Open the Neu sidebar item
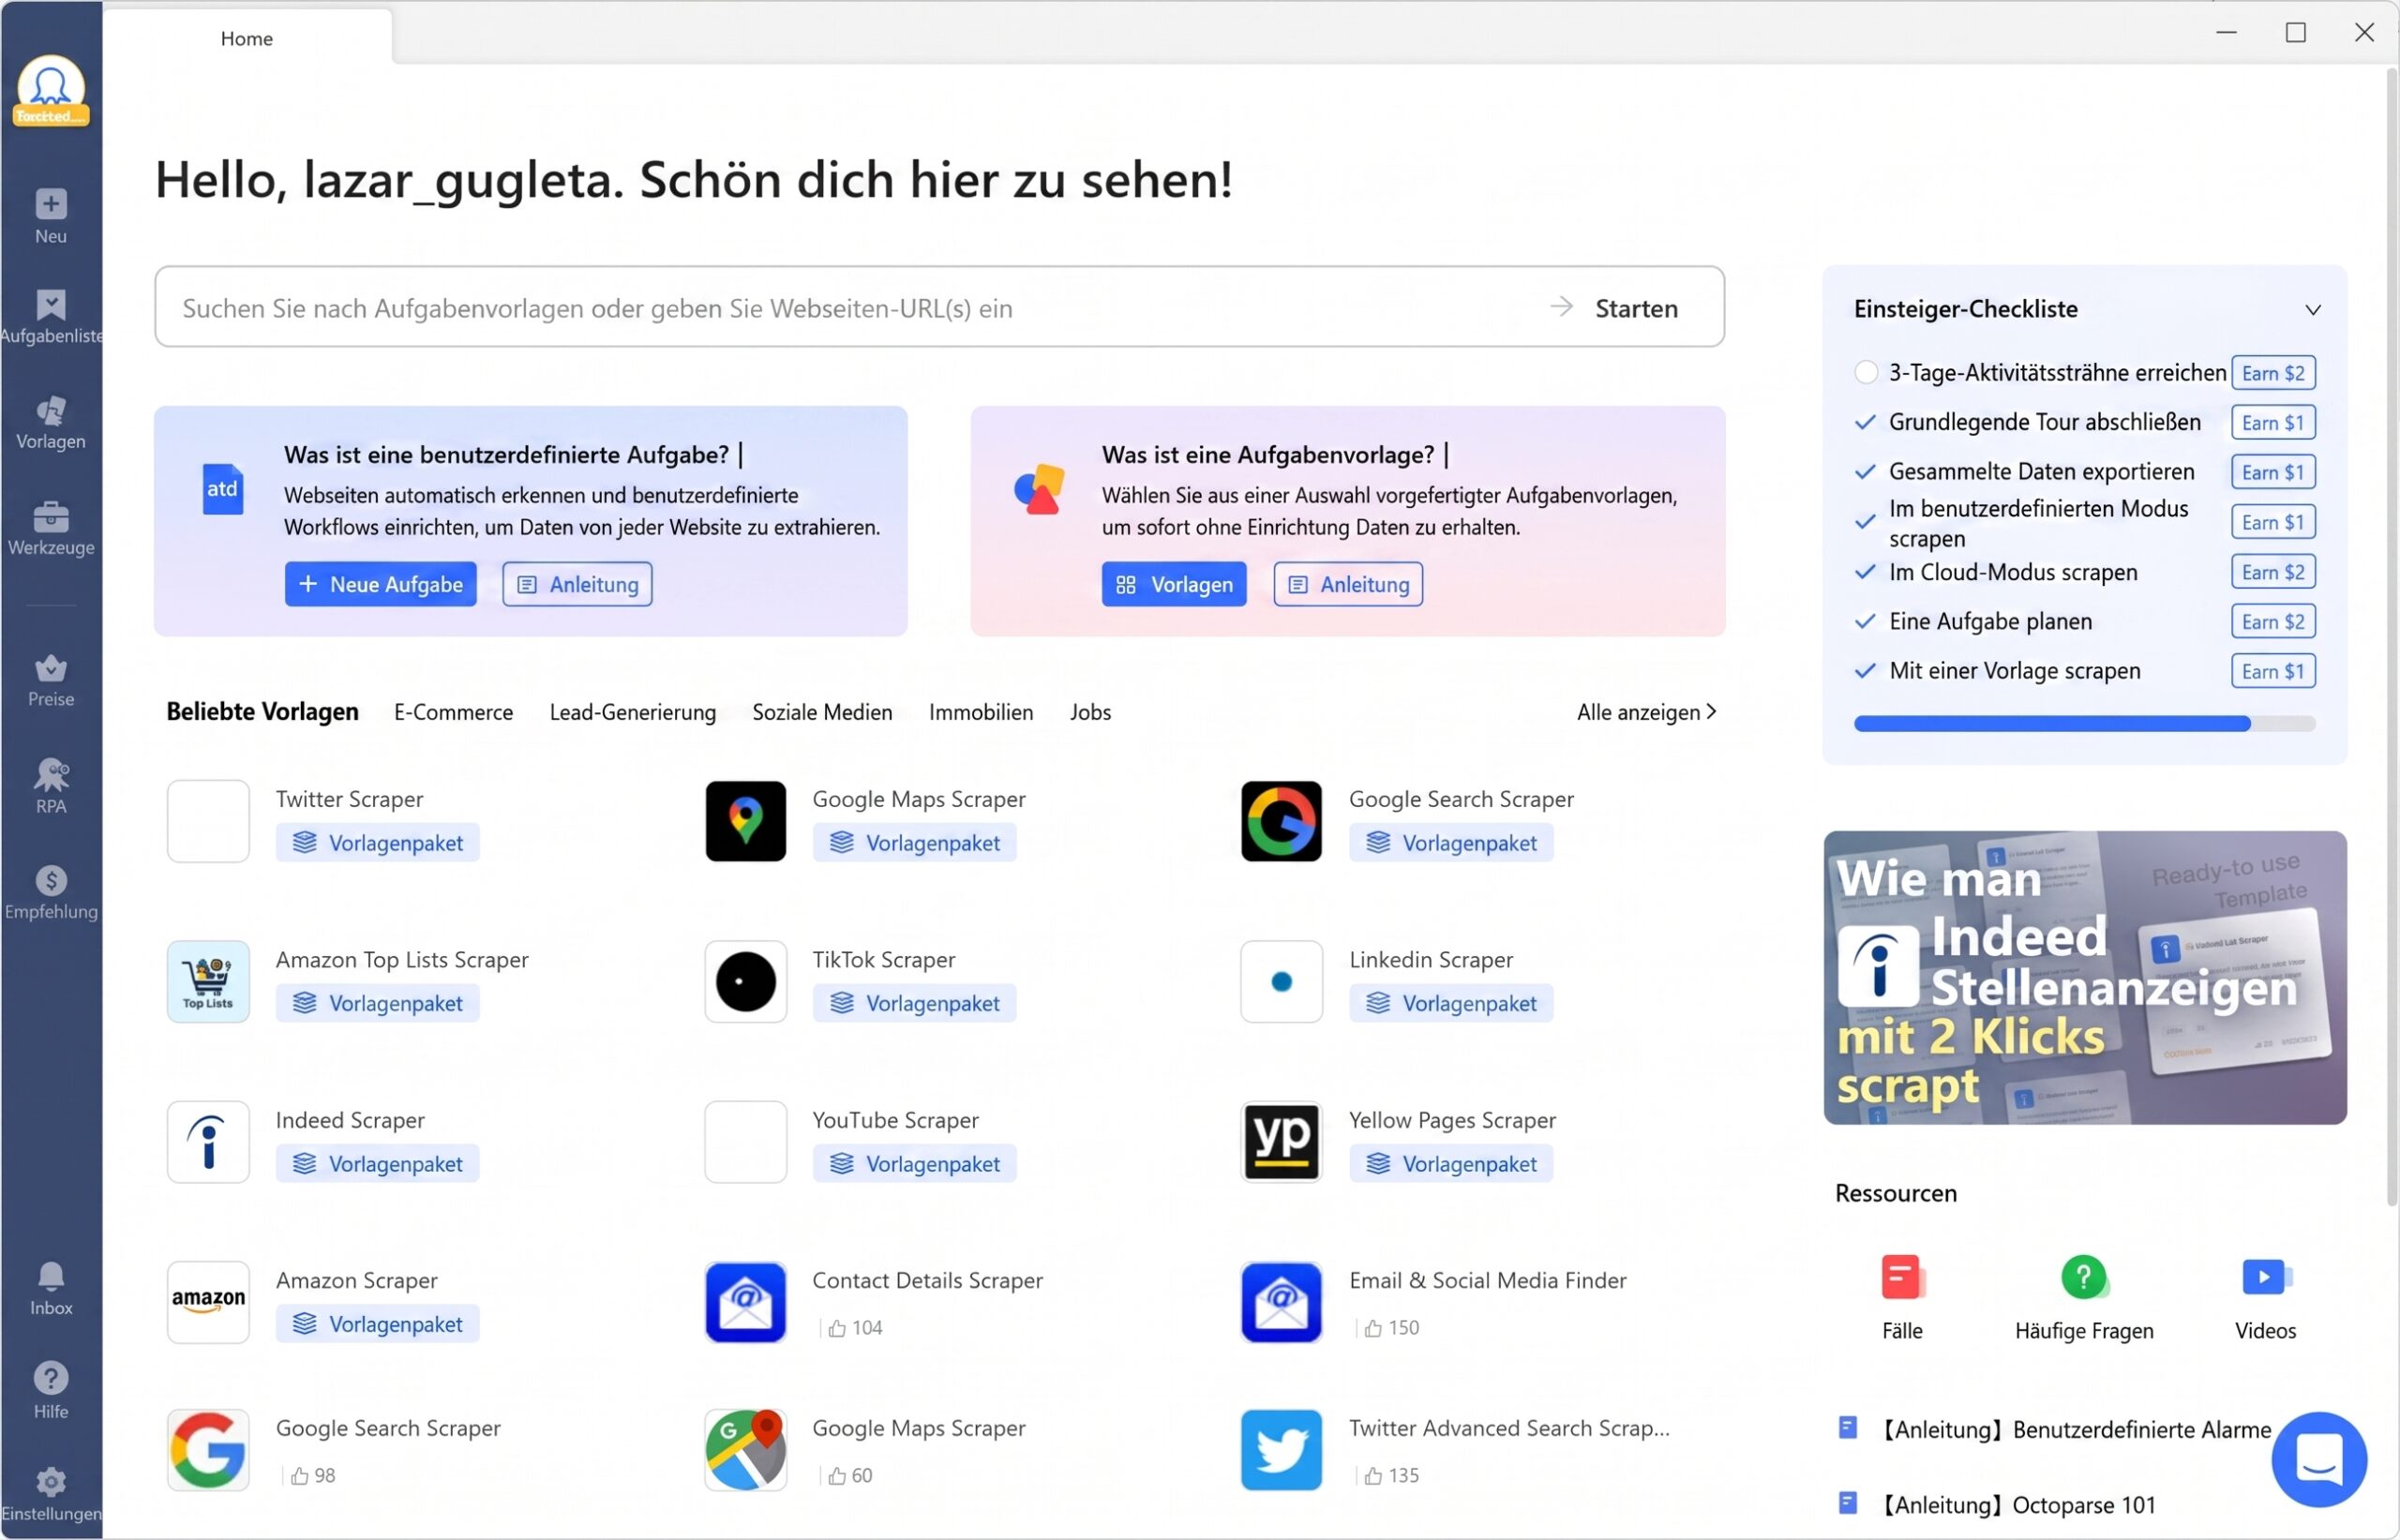 point(51,216)
